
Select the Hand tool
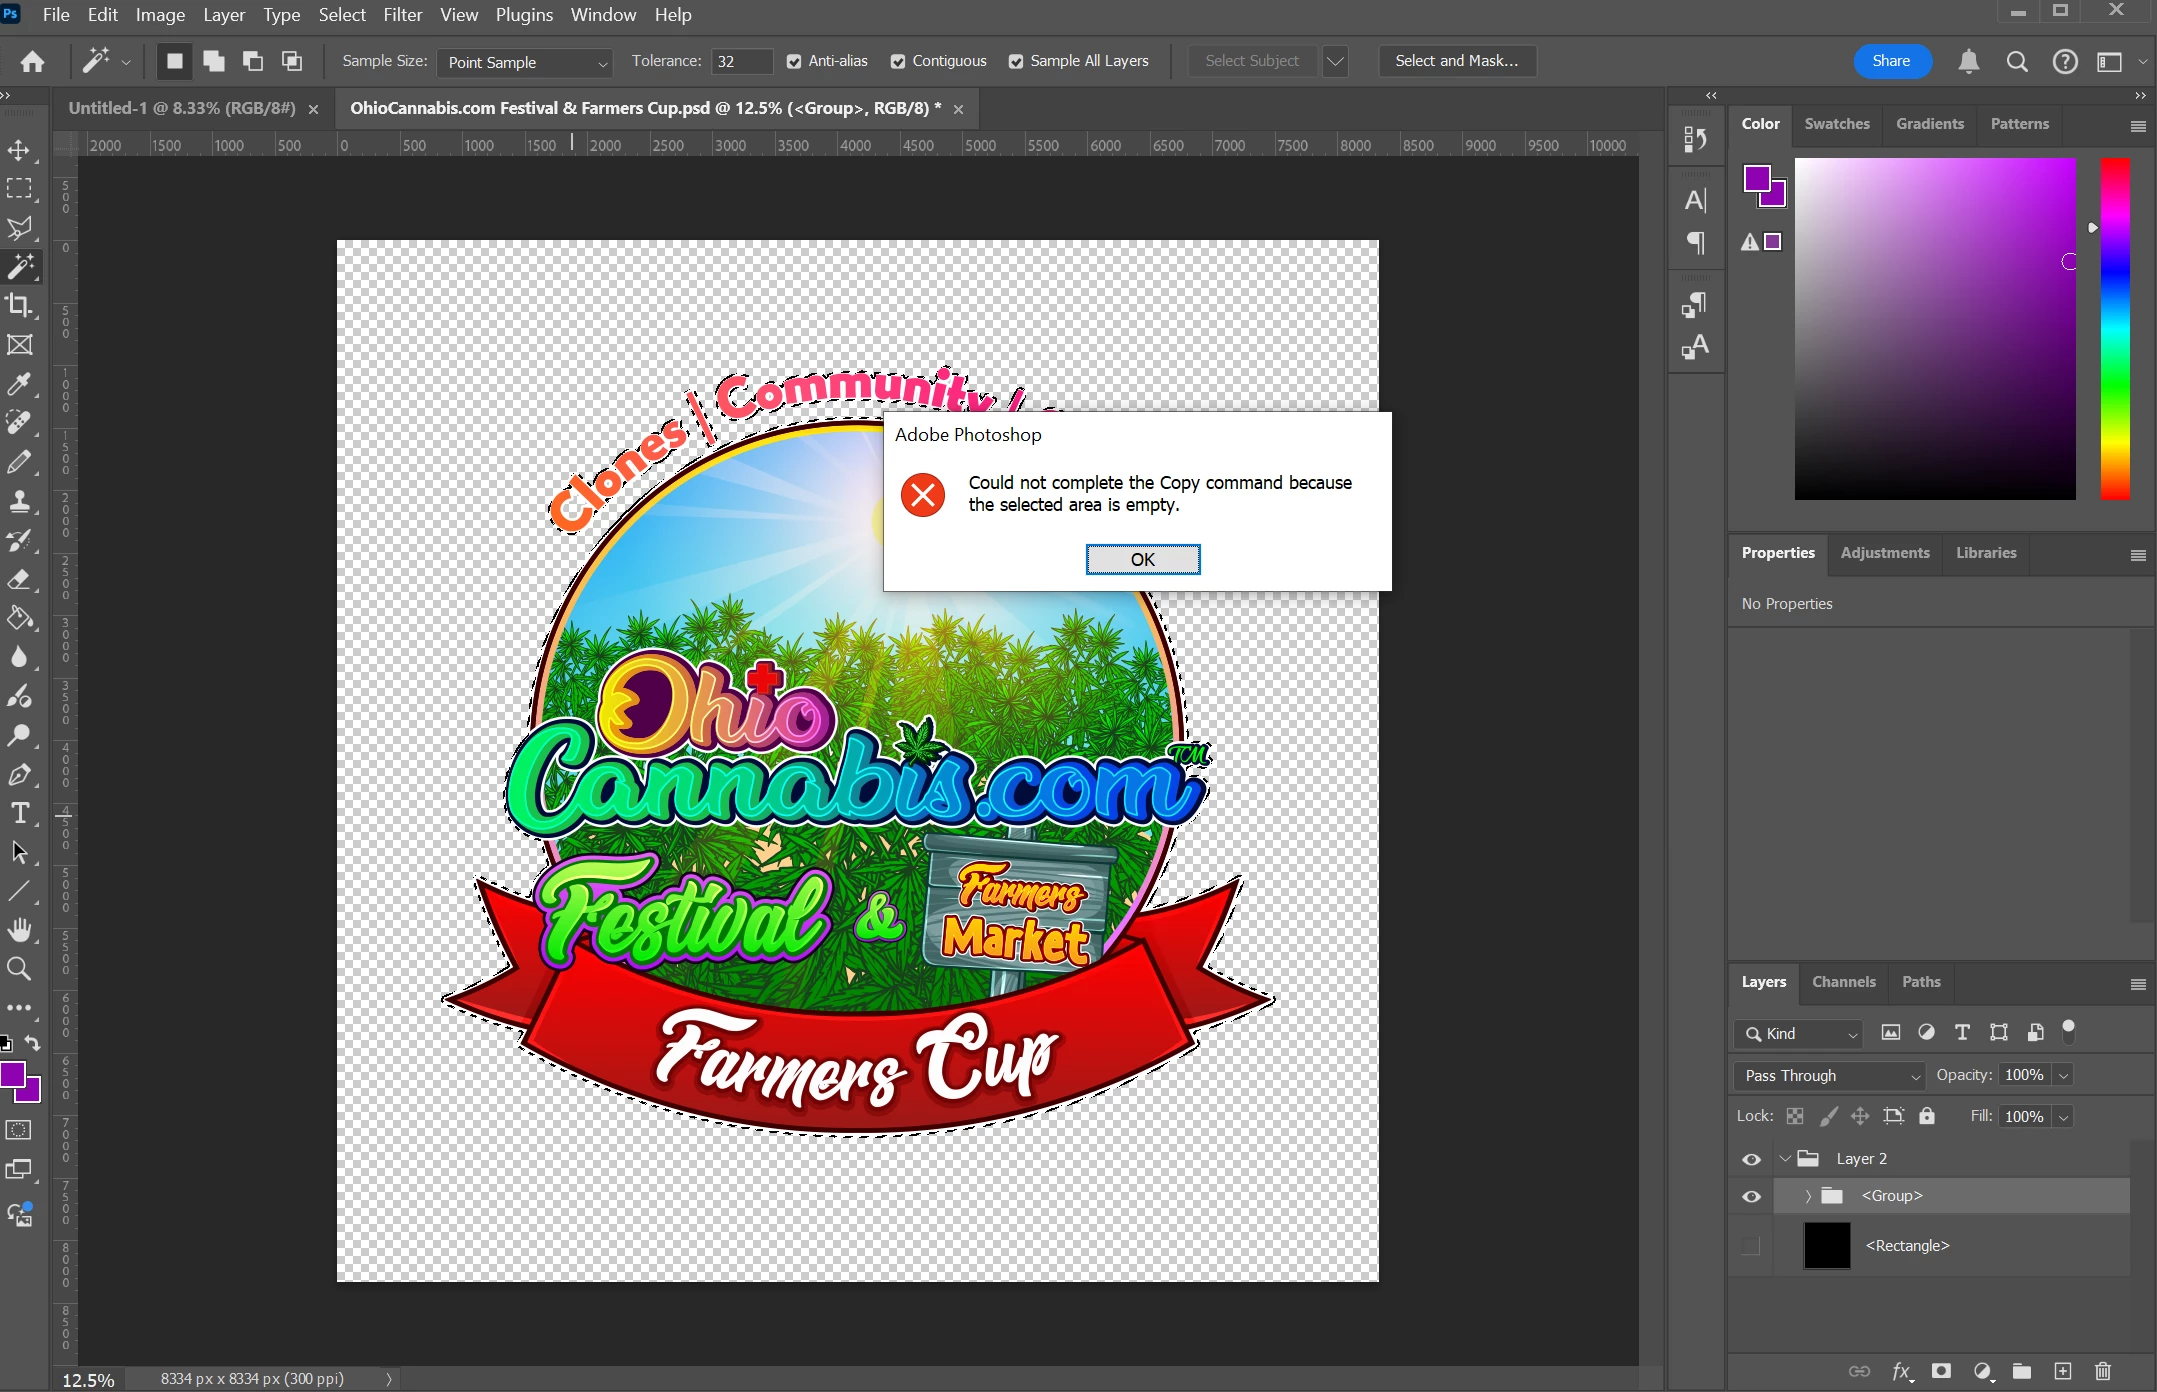(19, 930)
